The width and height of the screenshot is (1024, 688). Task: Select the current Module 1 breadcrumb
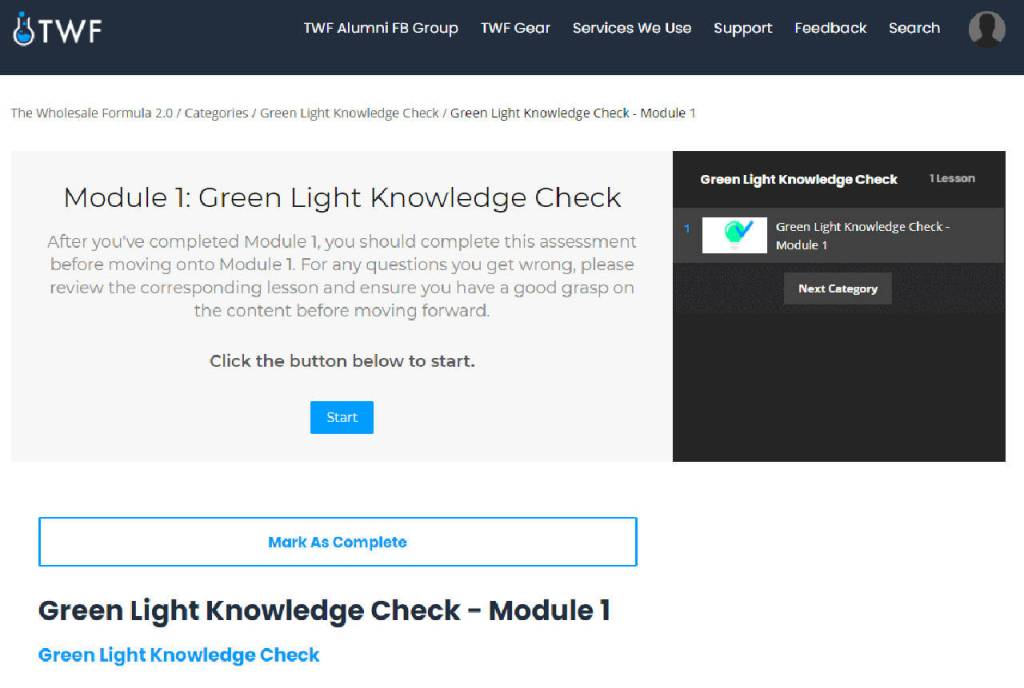[x=572, y=113]
